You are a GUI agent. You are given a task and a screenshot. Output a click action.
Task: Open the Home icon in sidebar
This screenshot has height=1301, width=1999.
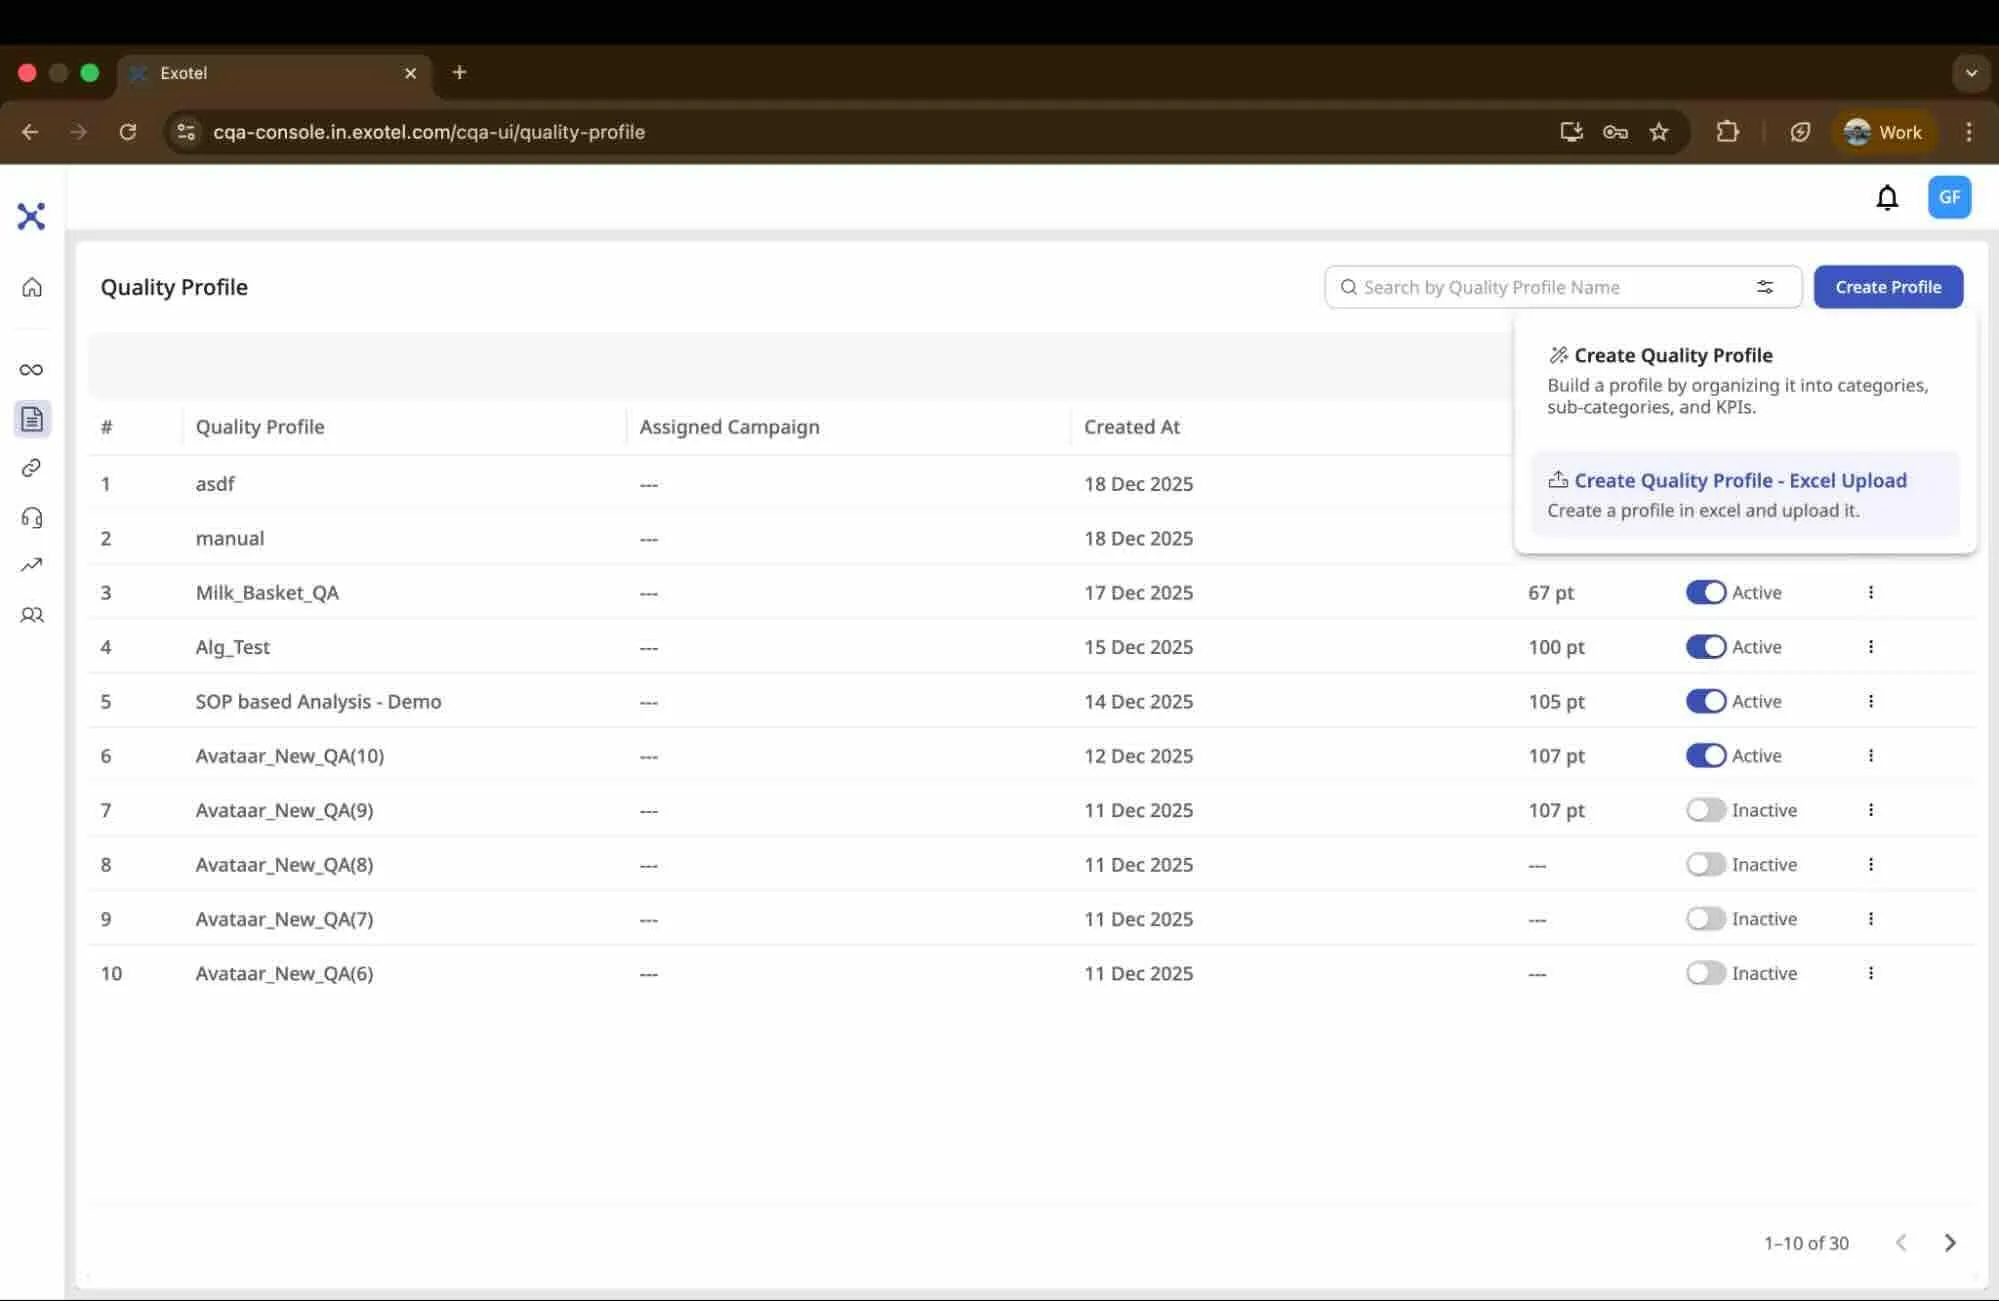click(32, 287)
